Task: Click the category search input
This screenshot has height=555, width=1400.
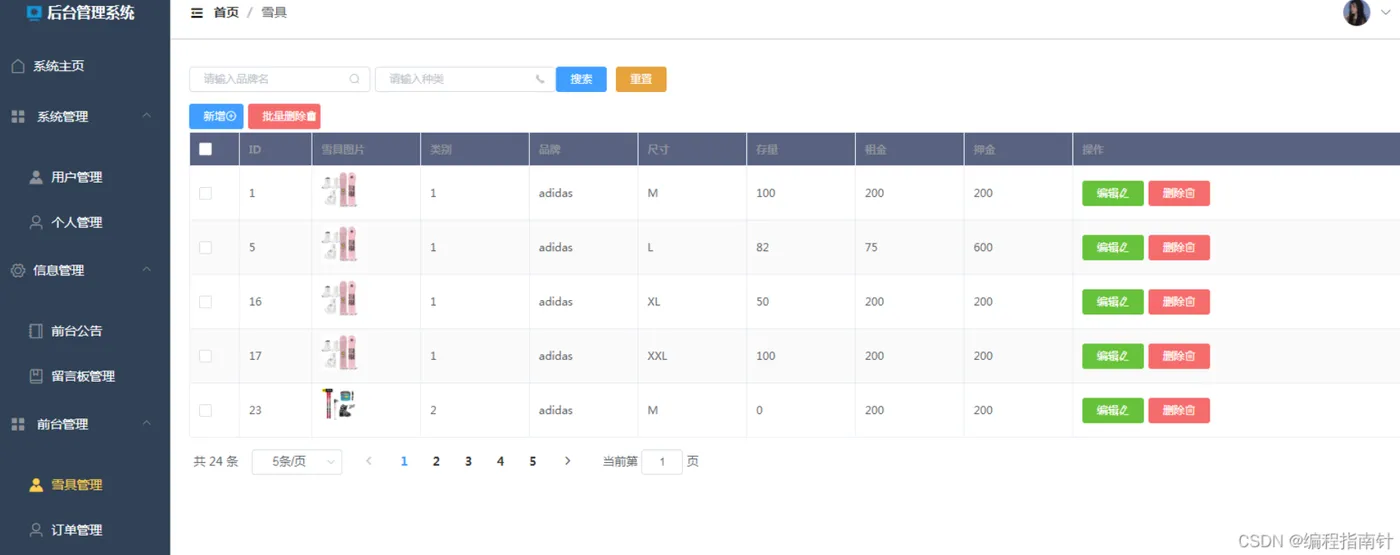Action: tap(465, 79)
